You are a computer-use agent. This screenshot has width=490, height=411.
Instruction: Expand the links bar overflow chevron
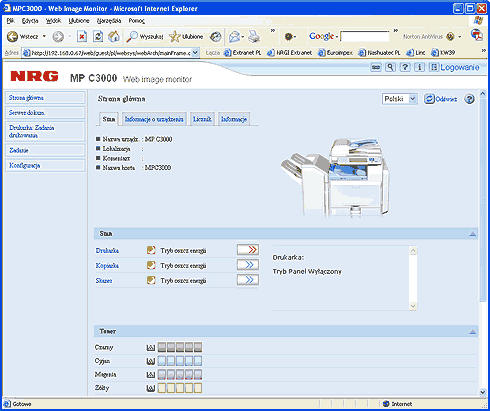(x=483, y=51)
